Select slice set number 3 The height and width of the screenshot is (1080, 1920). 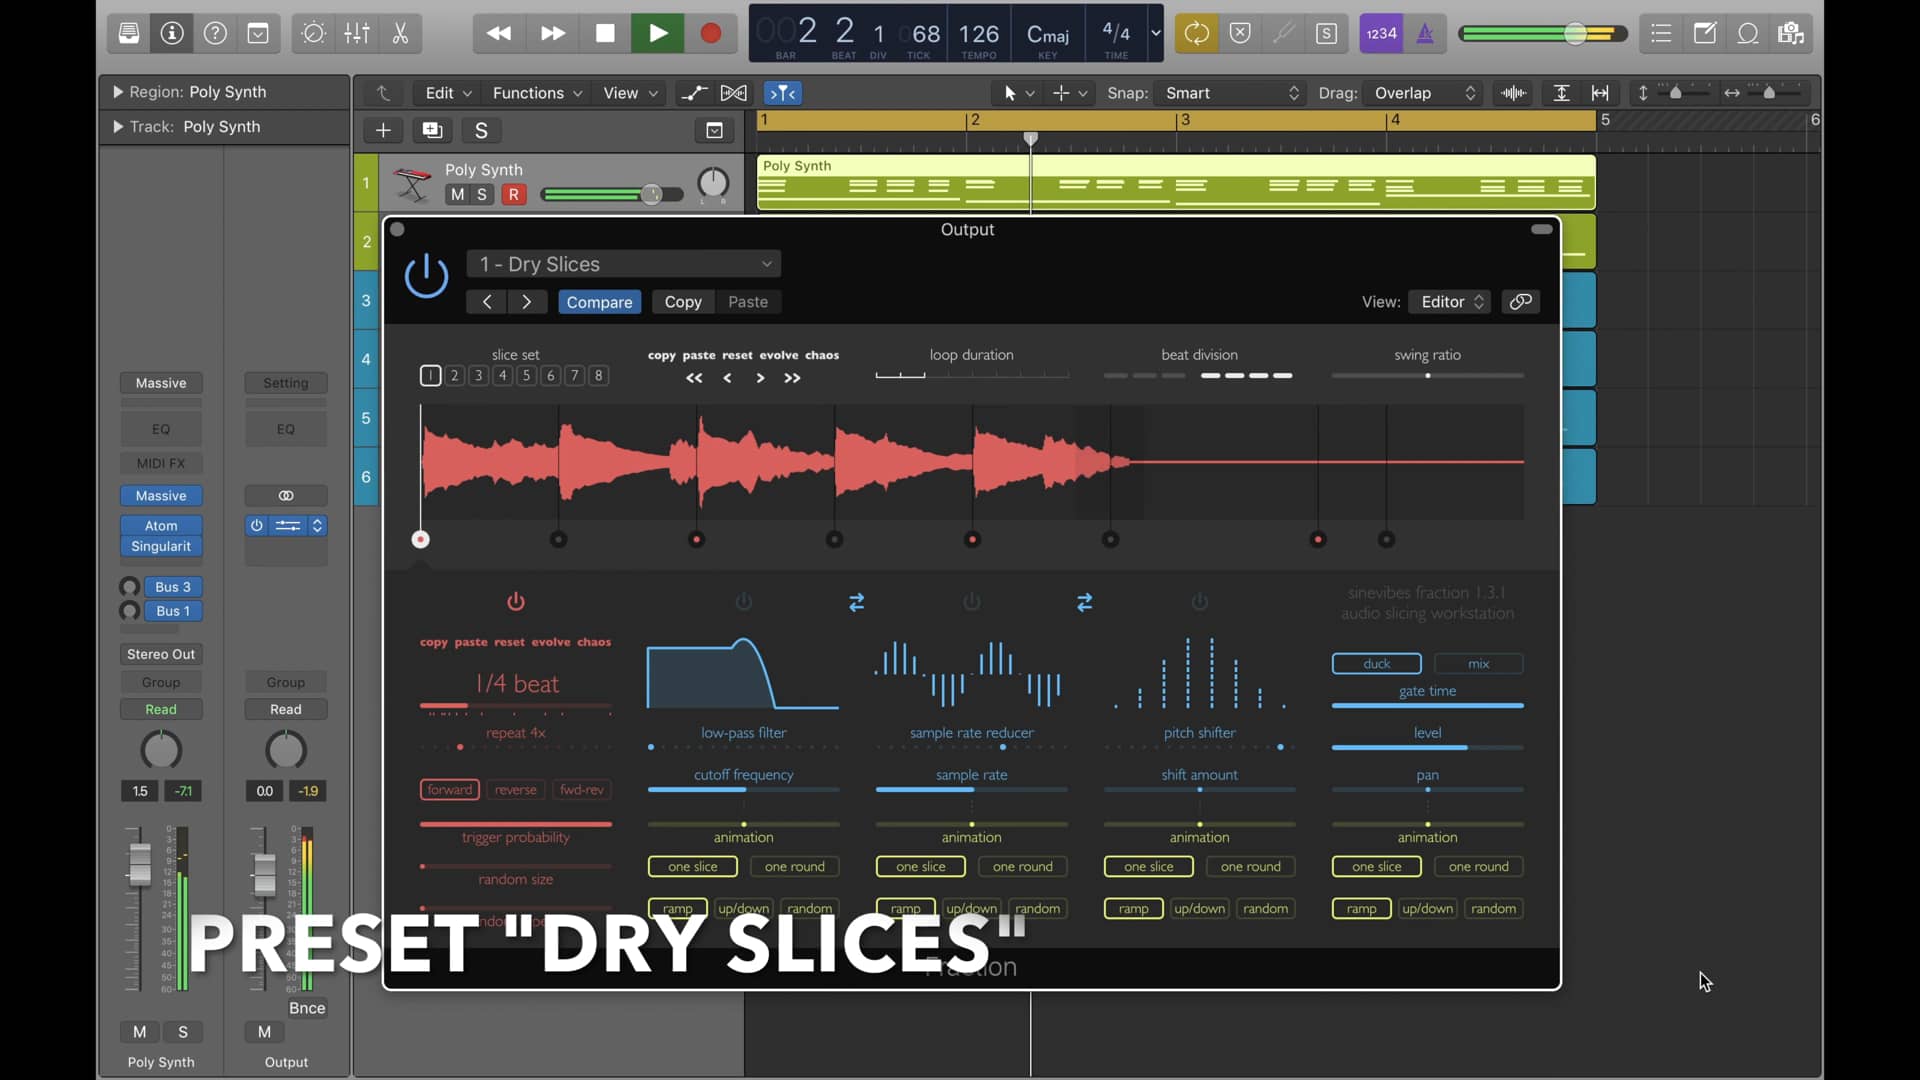(x=479, y=375)
